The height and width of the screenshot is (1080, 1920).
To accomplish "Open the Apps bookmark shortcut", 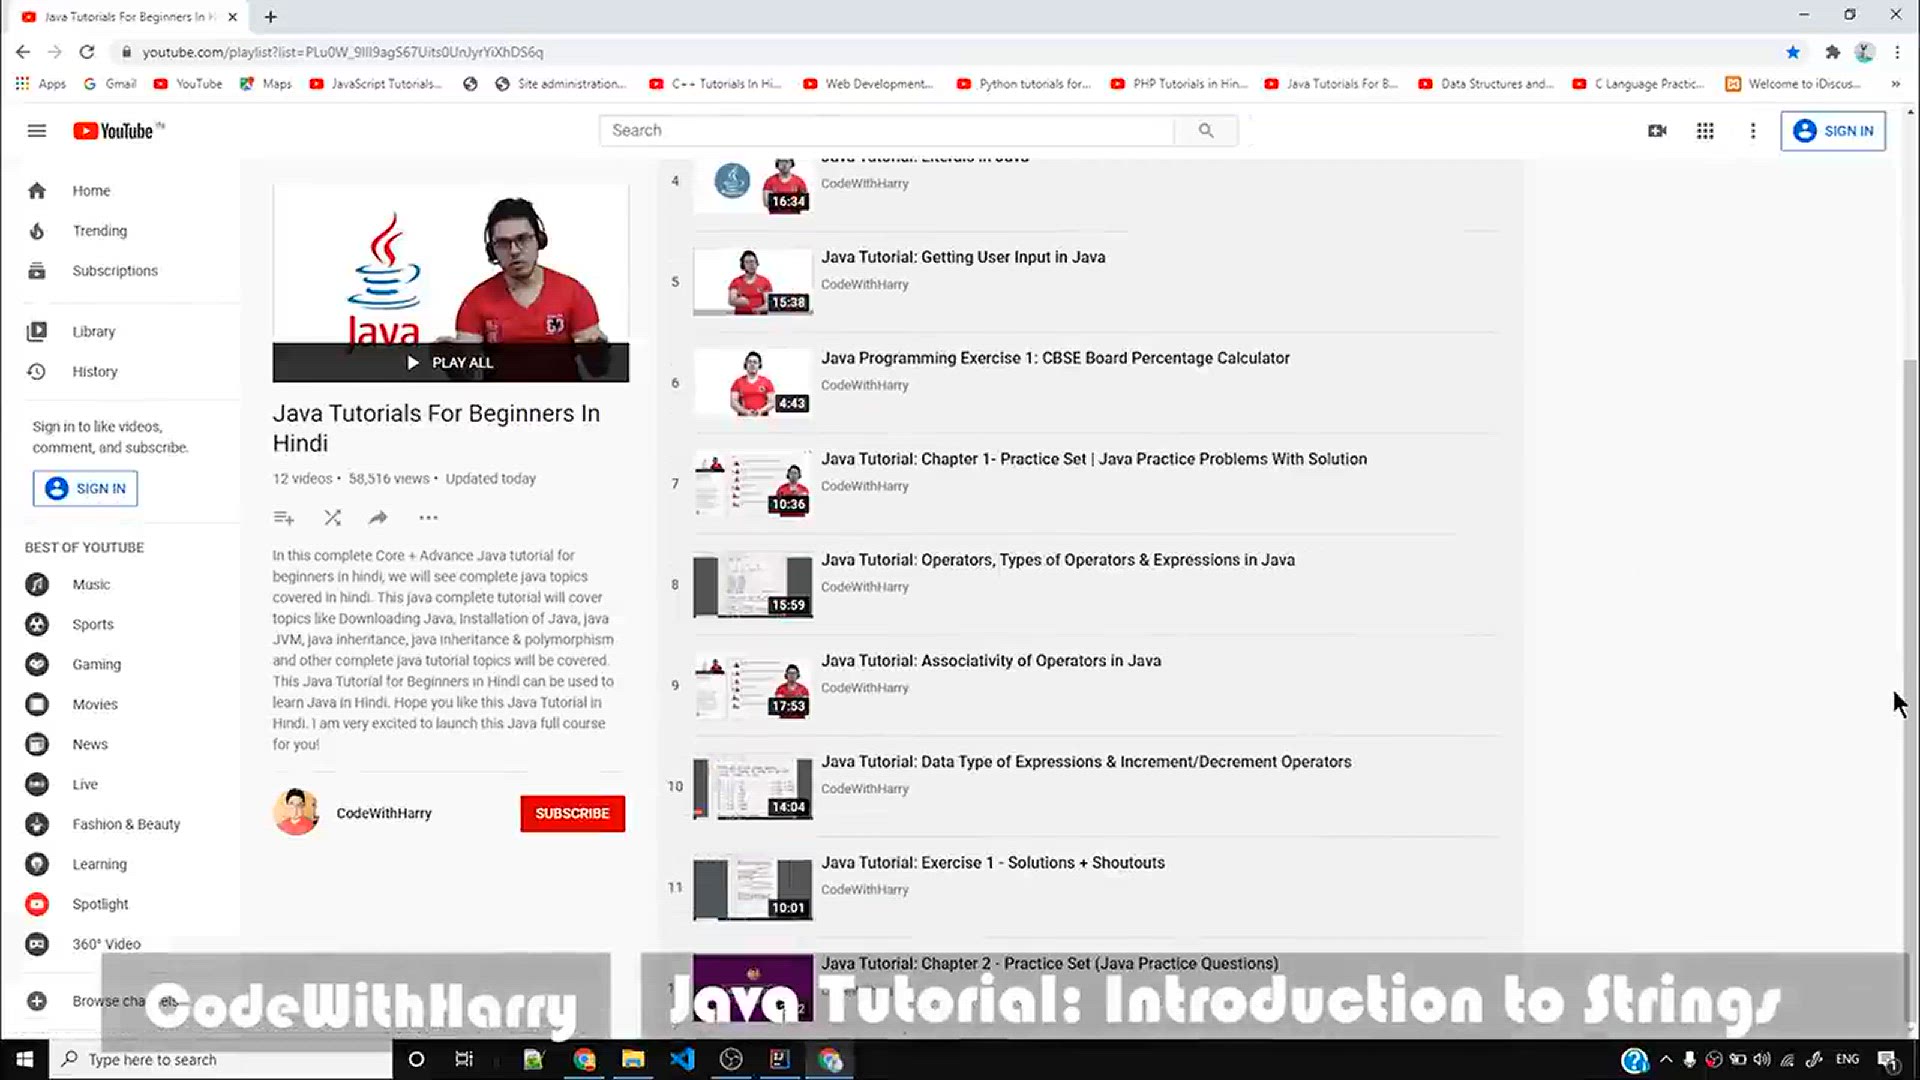I will coord(41,84).
